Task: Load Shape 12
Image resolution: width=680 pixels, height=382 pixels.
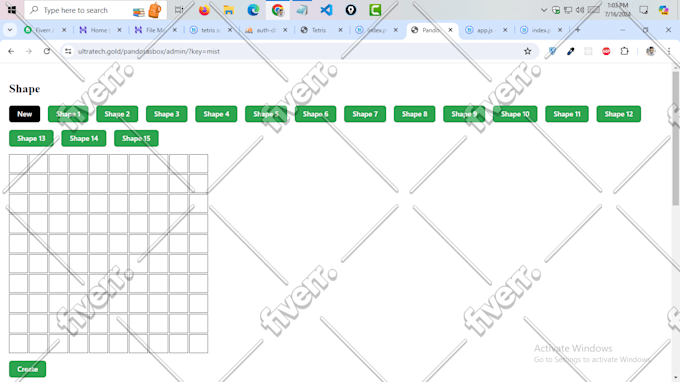Action: click(x=618, y=114)
